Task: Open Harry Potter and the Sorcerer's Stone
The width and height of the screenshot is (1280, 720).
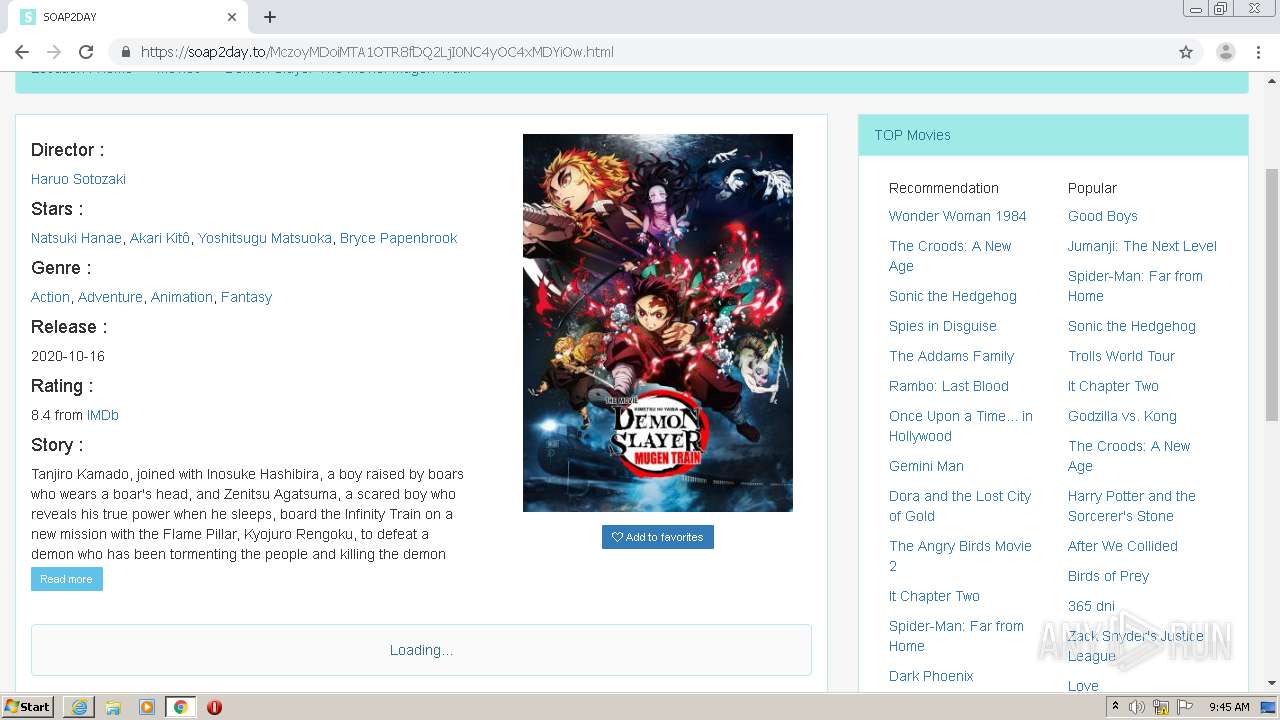Action: point(1132,506)
